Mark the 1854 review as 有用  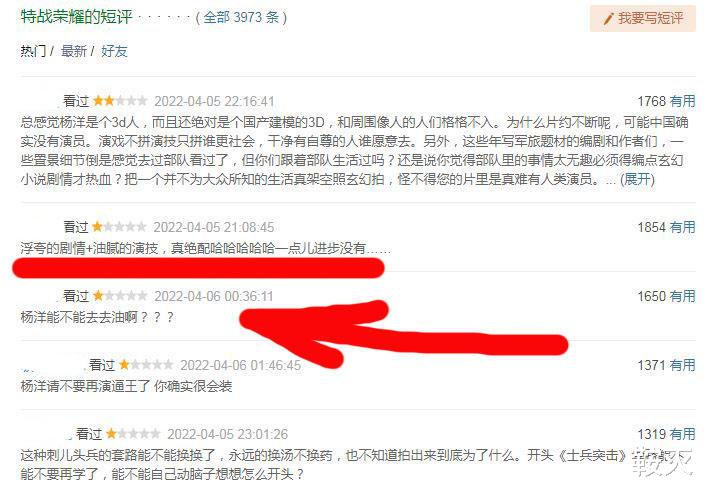[682, 227]
